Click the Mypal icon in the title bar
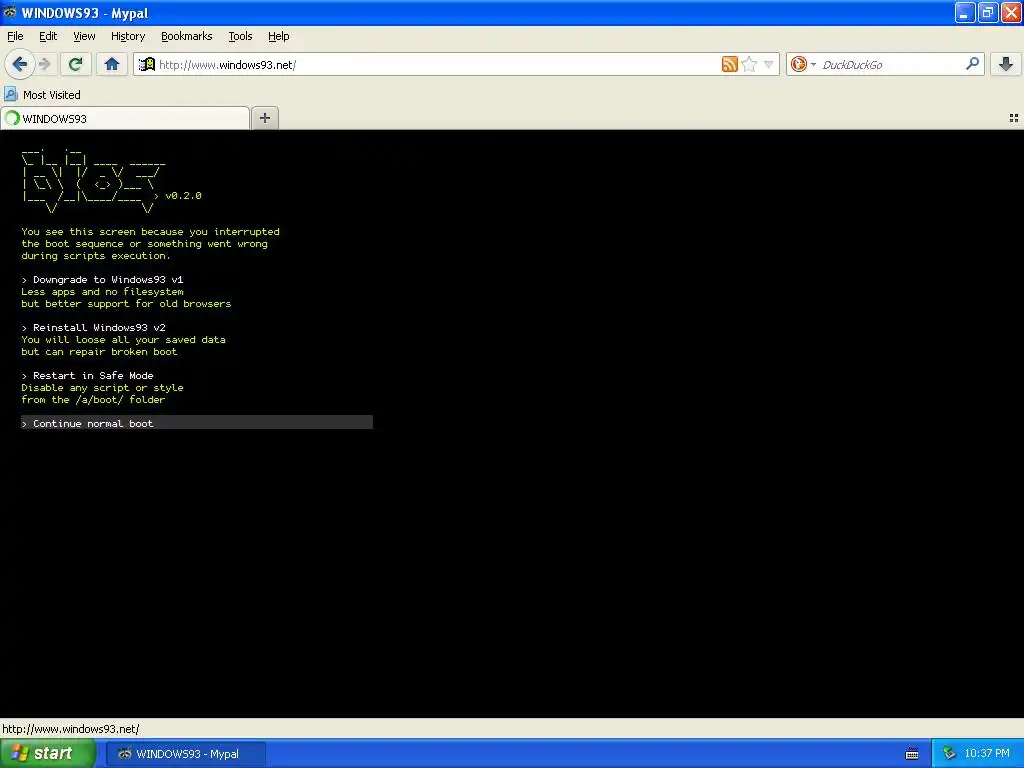The height and width of the screenshot is (768, 1024). (10, 12)
